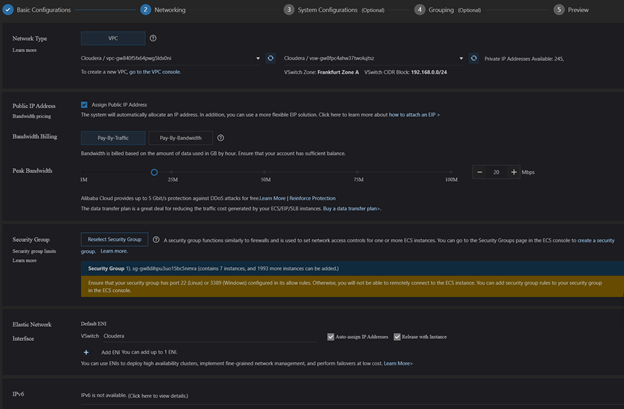The height and width of the screenshot is (409, 624).
Task: Click step 4 circle icon
Action: click(419, 10)
